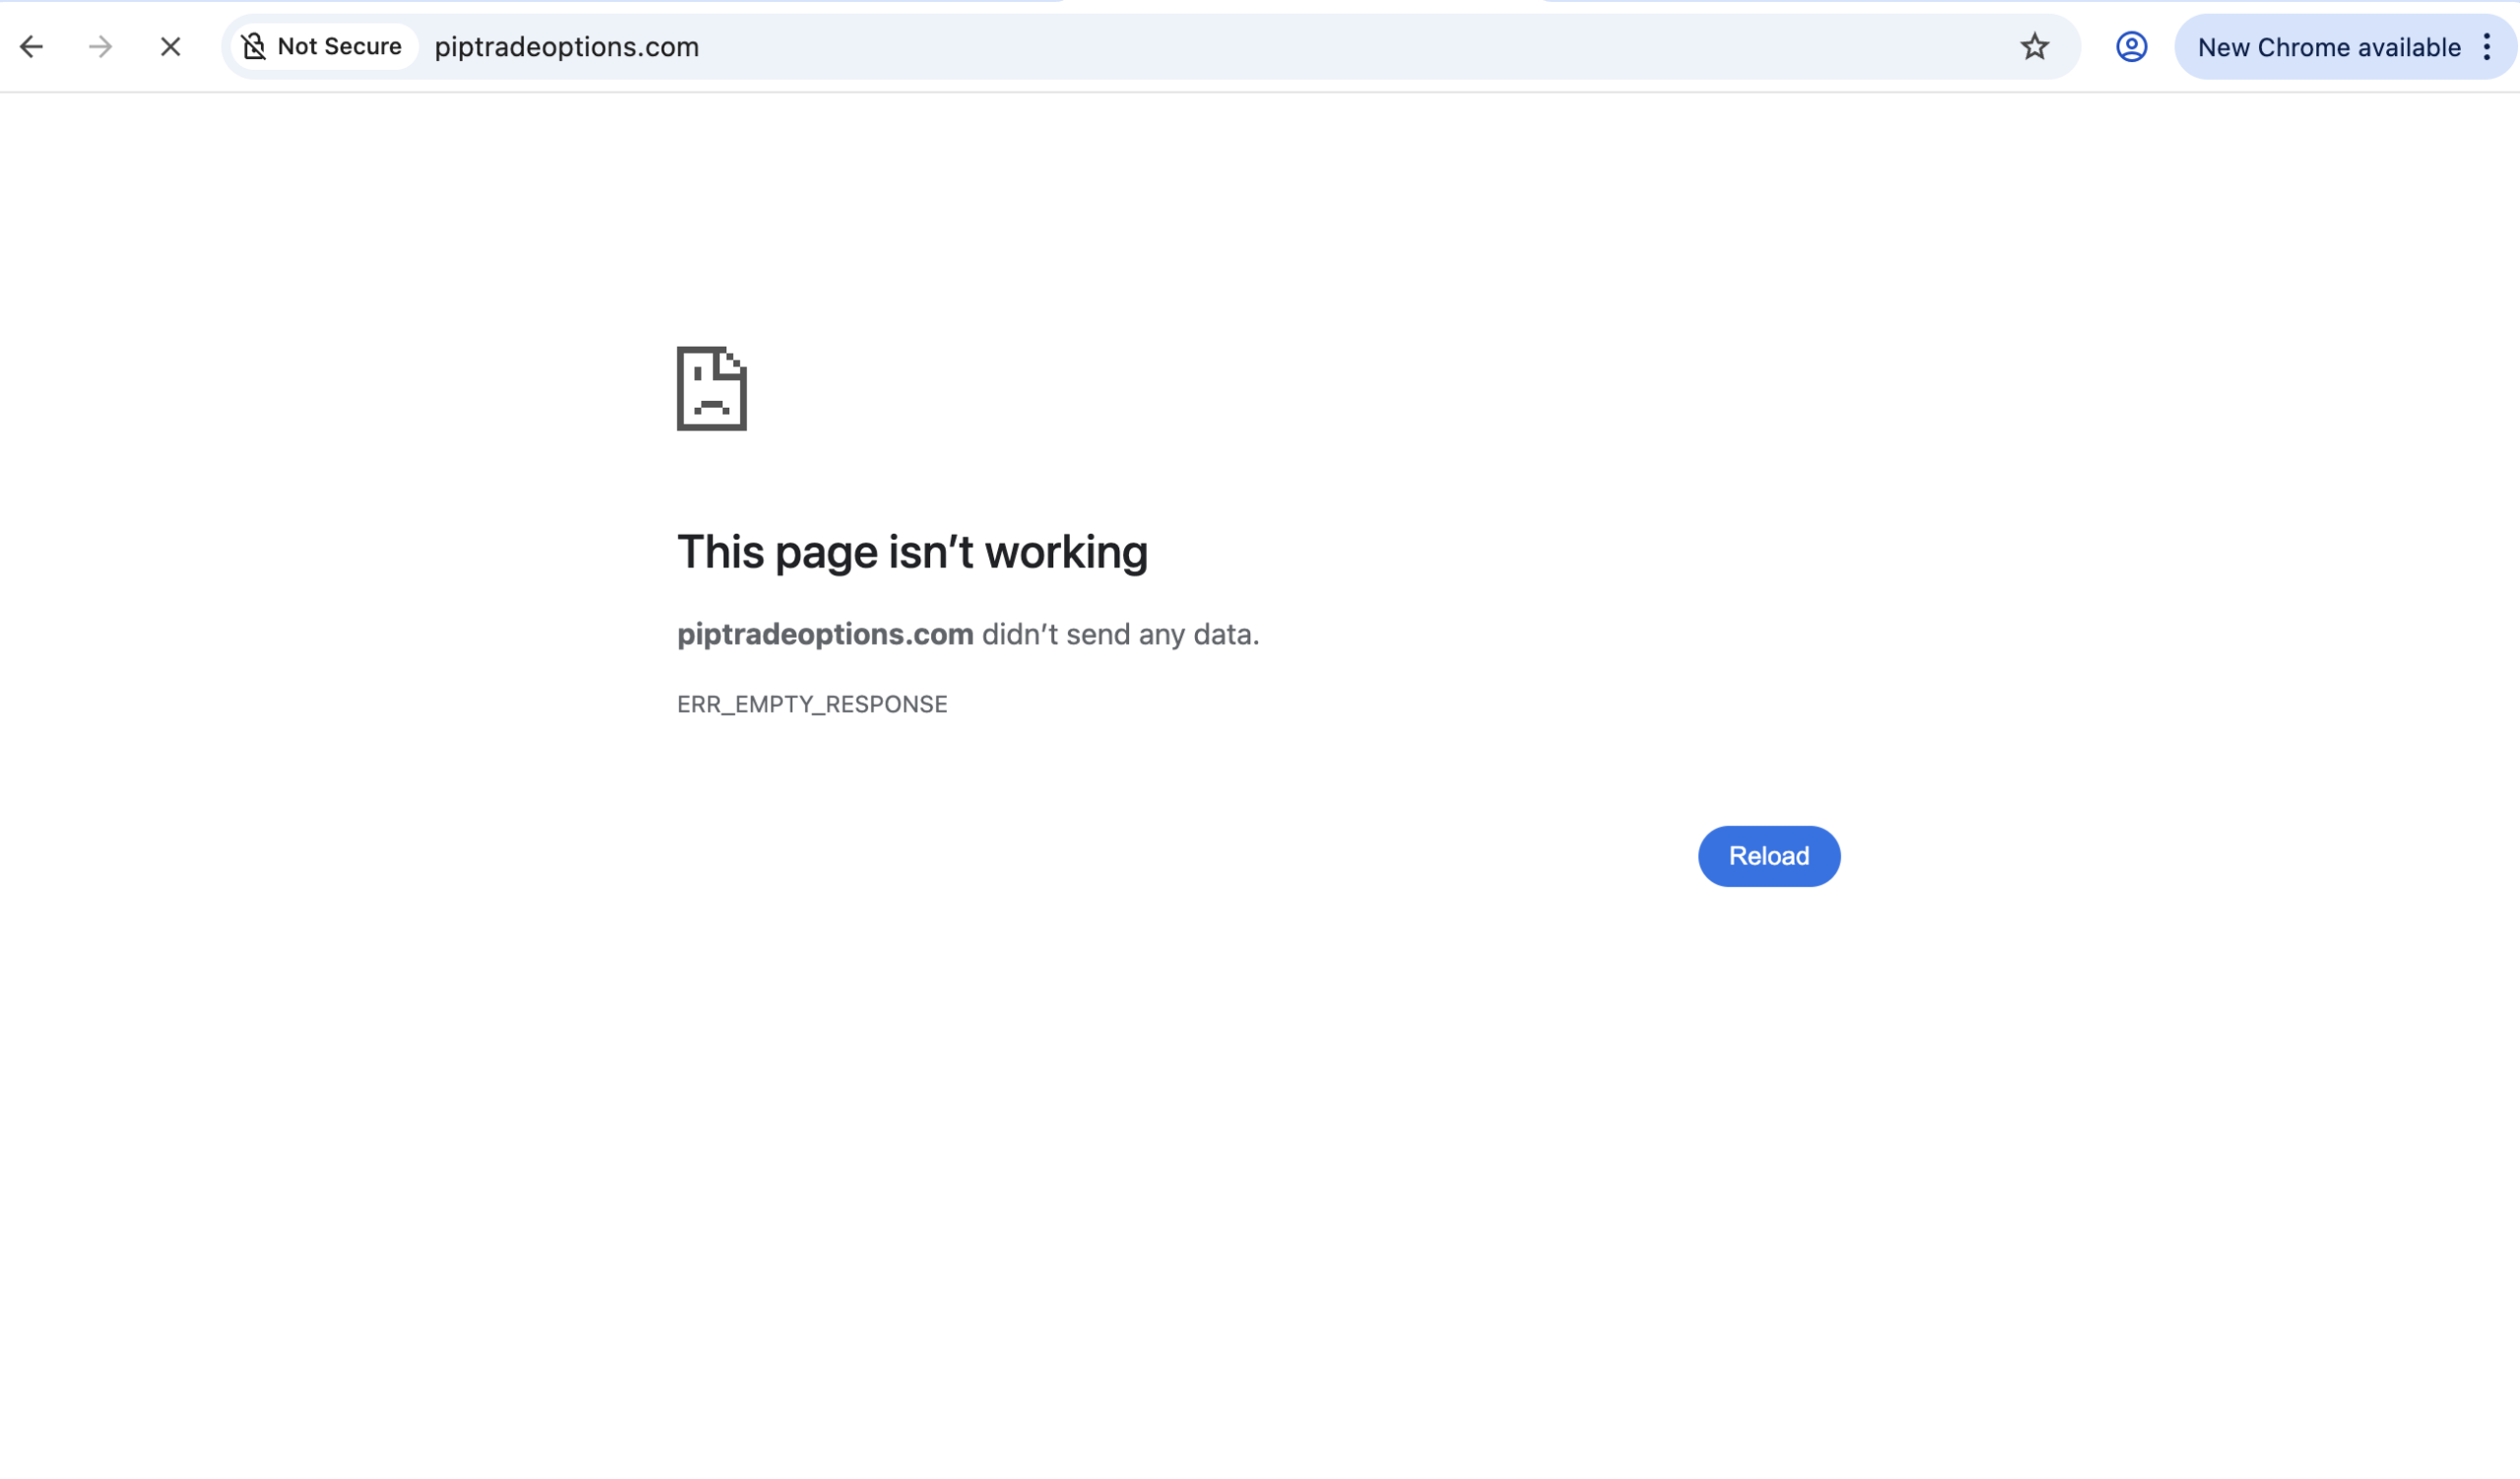
Task: Open address bar suggestions by clicking the URL
Action: 566,46
